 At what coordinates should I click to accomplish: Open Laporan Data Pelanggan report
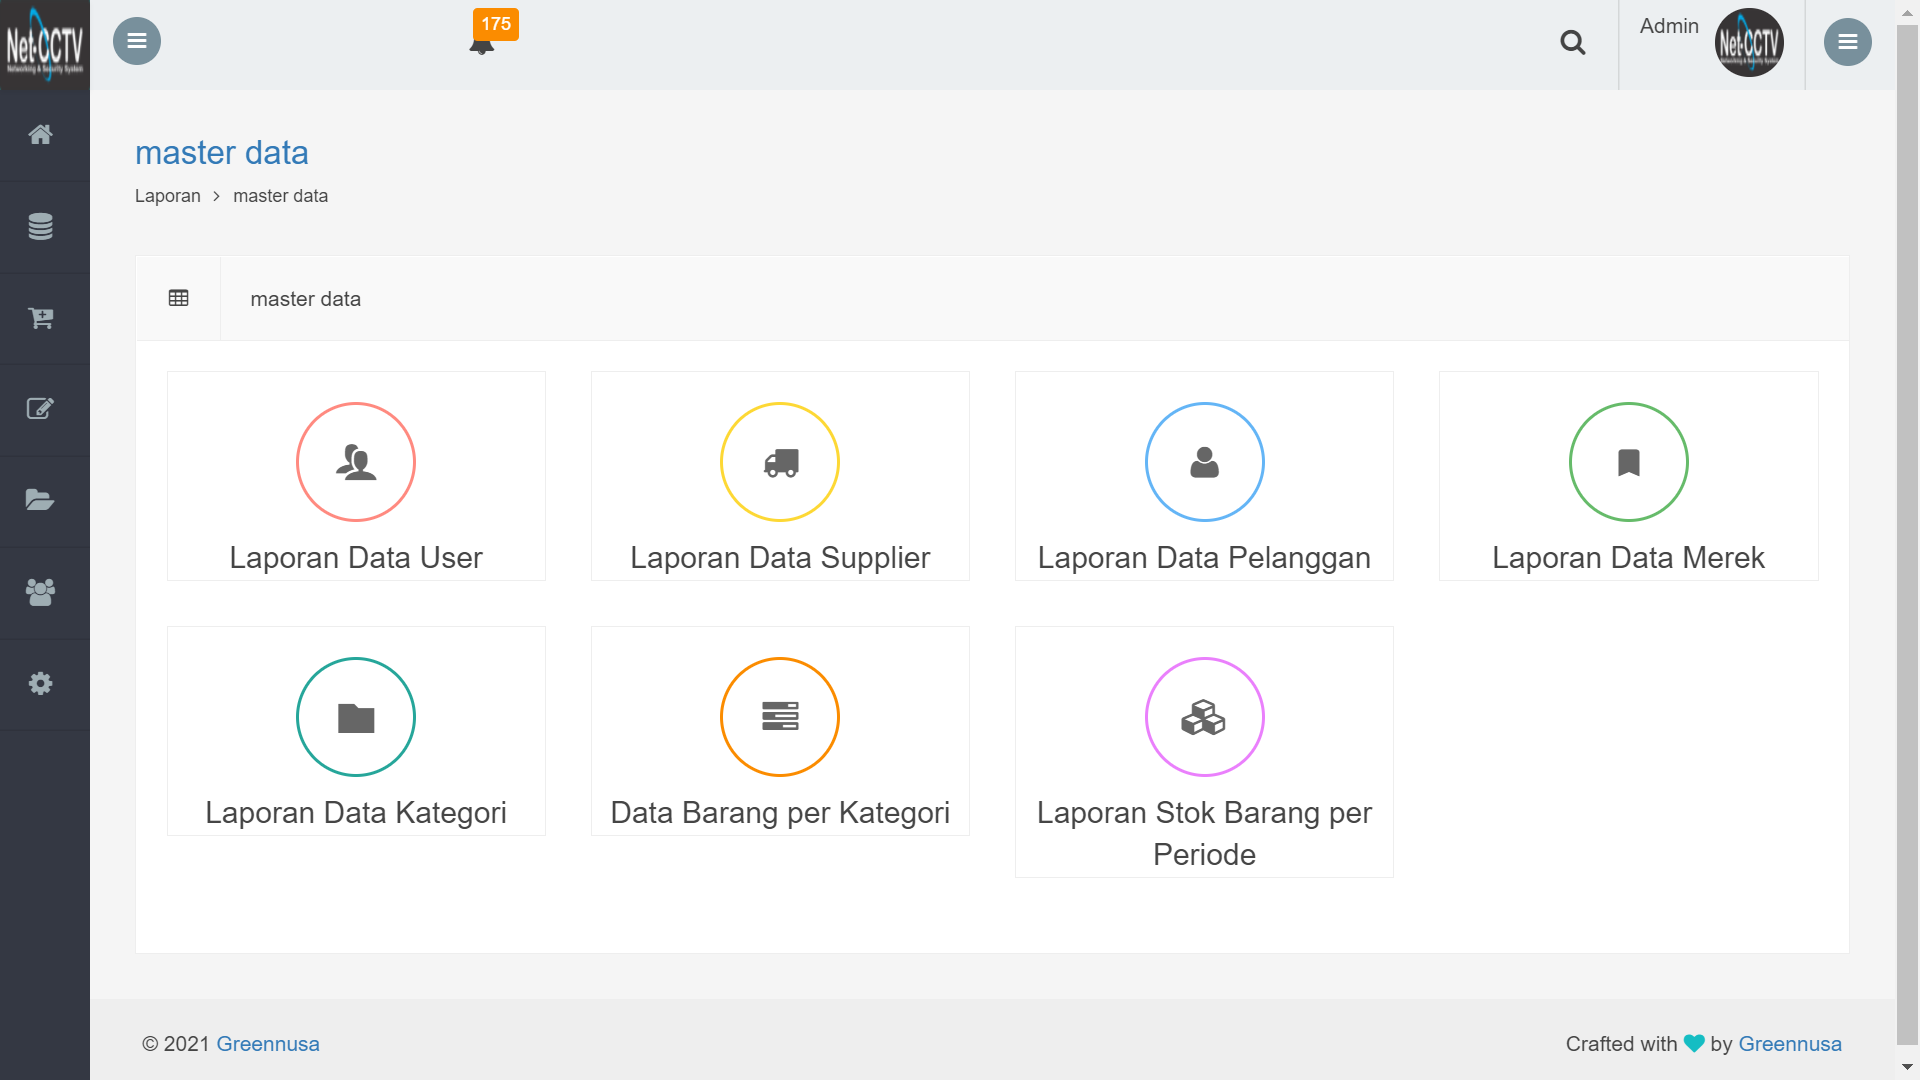click(x=1204, y=475)
